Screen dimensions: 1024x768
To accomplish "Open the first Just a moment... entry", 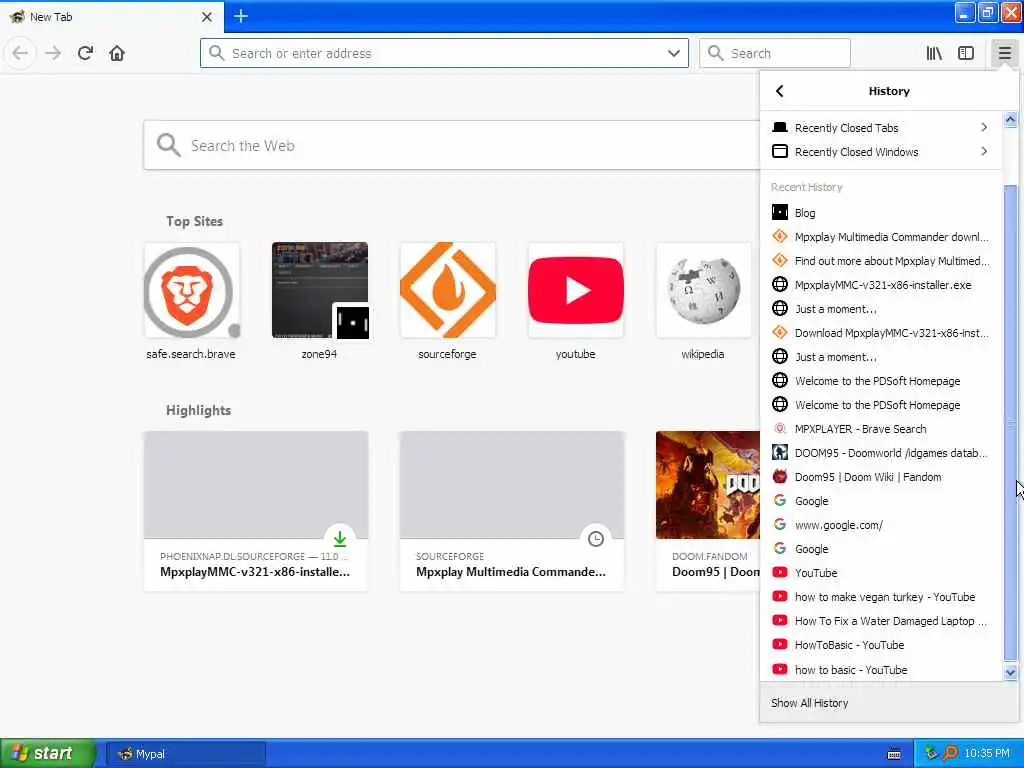I will [x=880, y=309].
